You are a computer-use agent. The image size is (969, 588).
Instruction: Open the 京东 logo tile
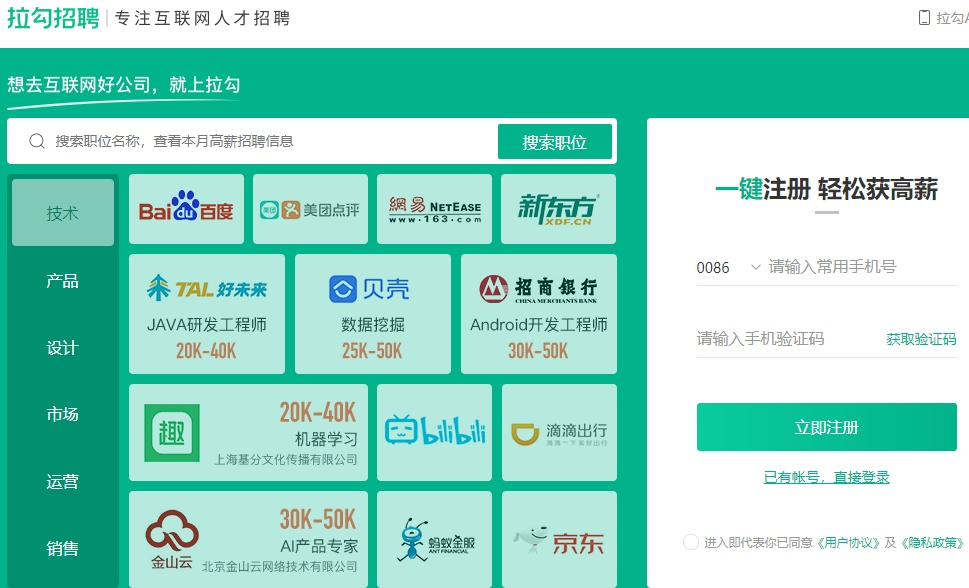[559, 539]
